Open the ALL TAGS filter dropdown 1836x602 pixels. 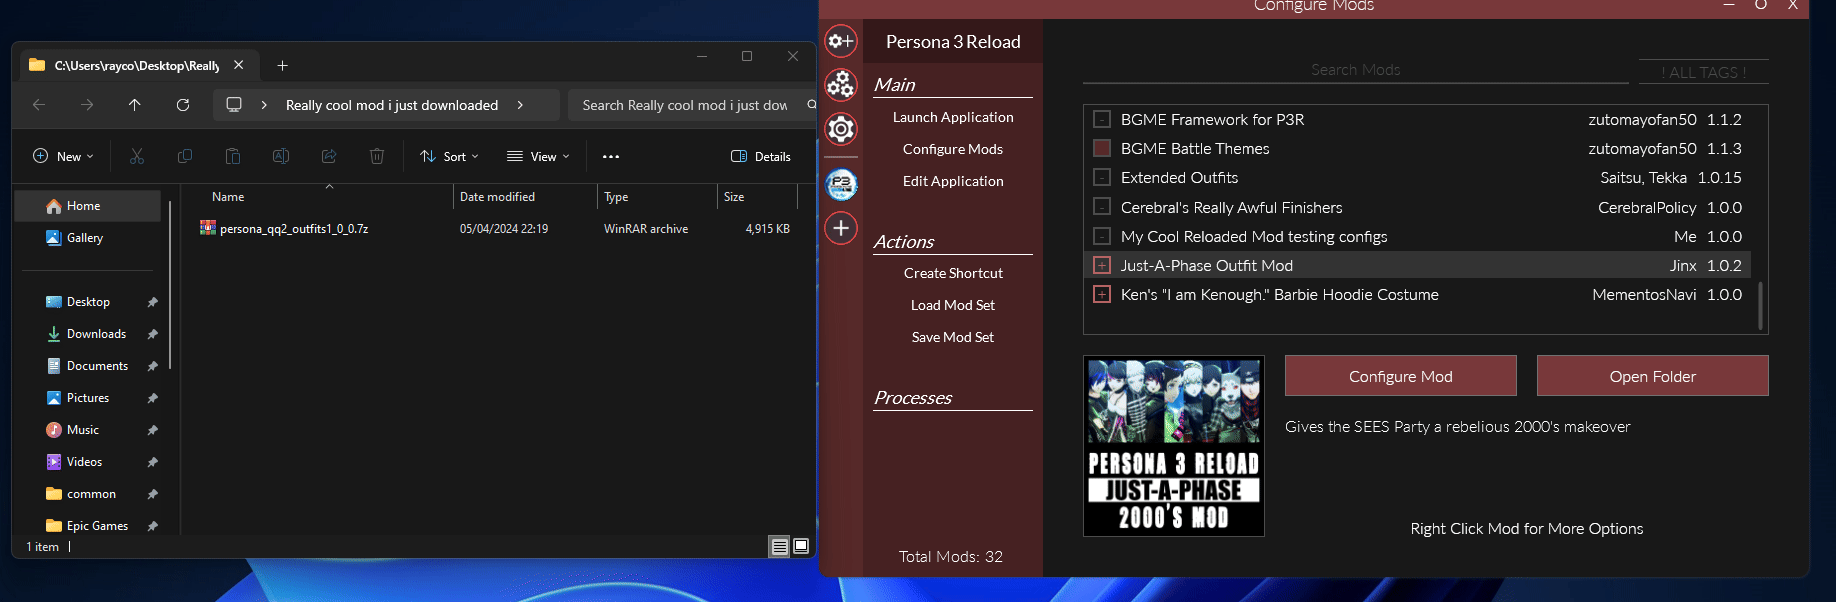tap(1703, 72)
